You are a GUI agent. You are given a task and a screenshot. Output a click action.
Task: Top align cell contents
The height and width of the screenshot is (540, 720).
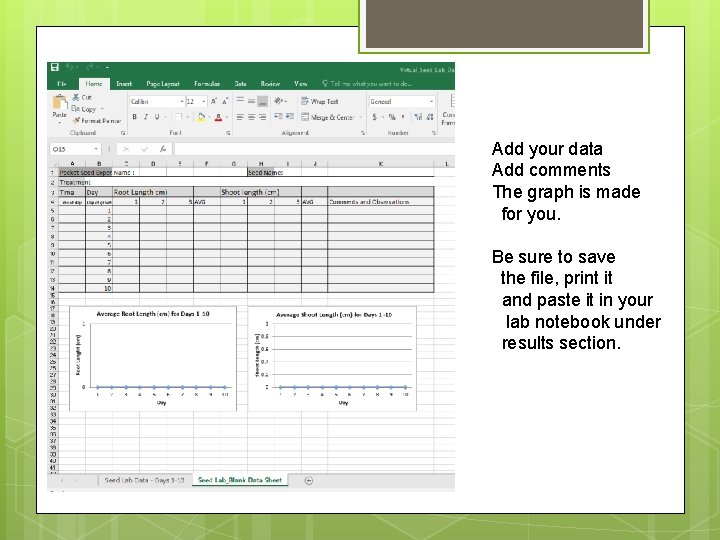(x=240, y=101)
